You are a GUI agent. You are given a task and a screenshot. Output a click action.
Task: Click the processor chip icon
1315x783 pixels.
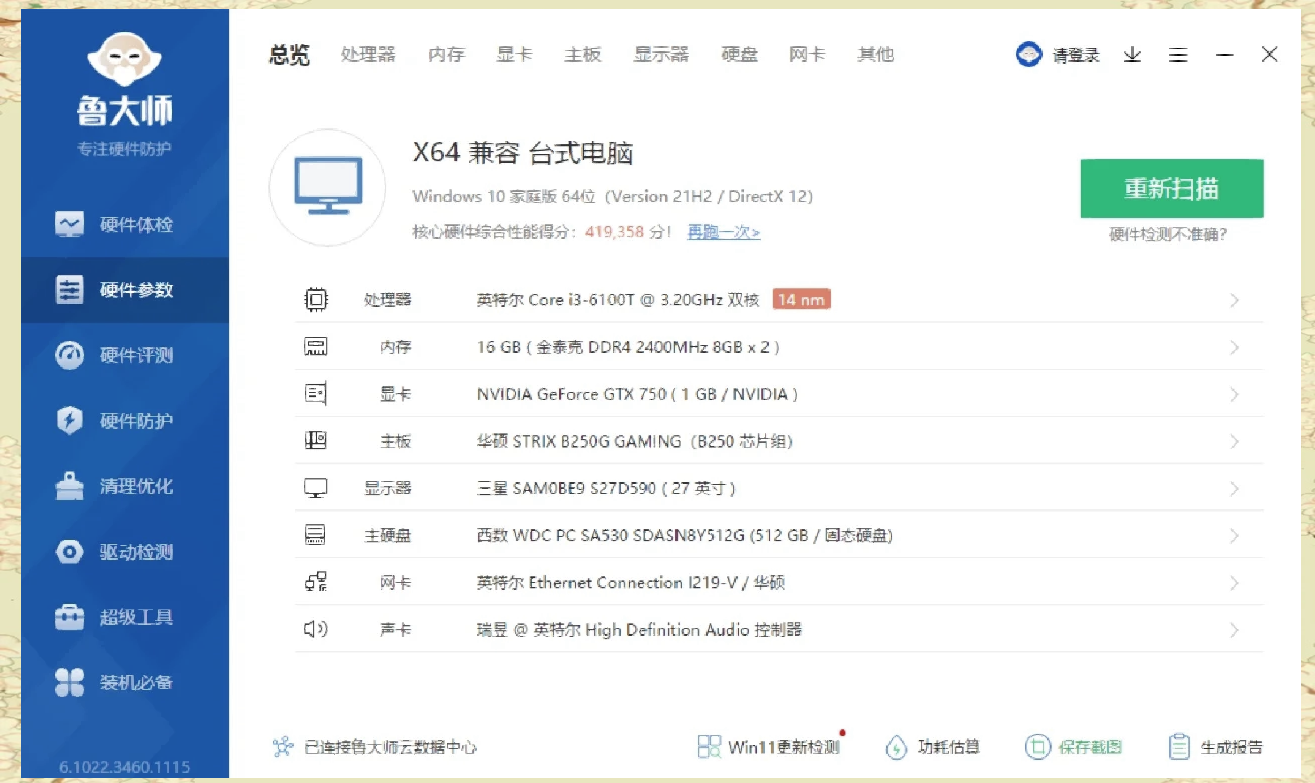pyautogui.click(x=316, y=299)
